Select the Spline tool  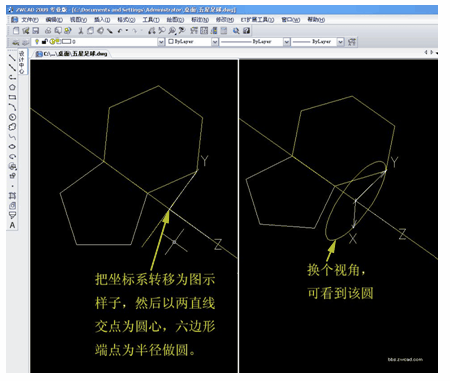coord(12,137)
